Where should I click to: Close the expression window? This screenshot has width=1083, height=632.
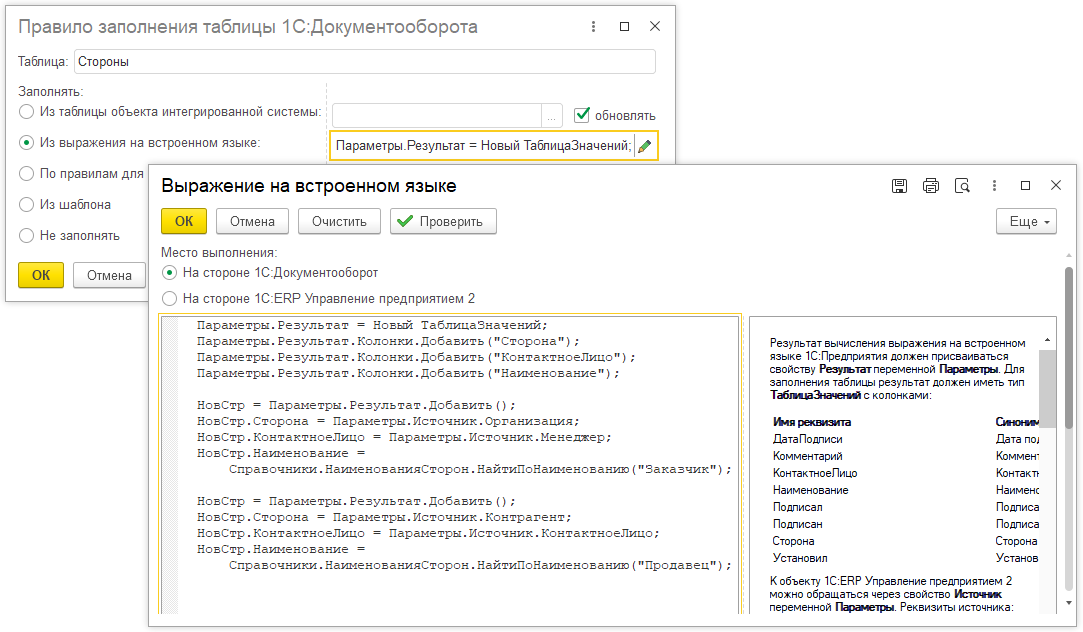tap(1055, 185)
